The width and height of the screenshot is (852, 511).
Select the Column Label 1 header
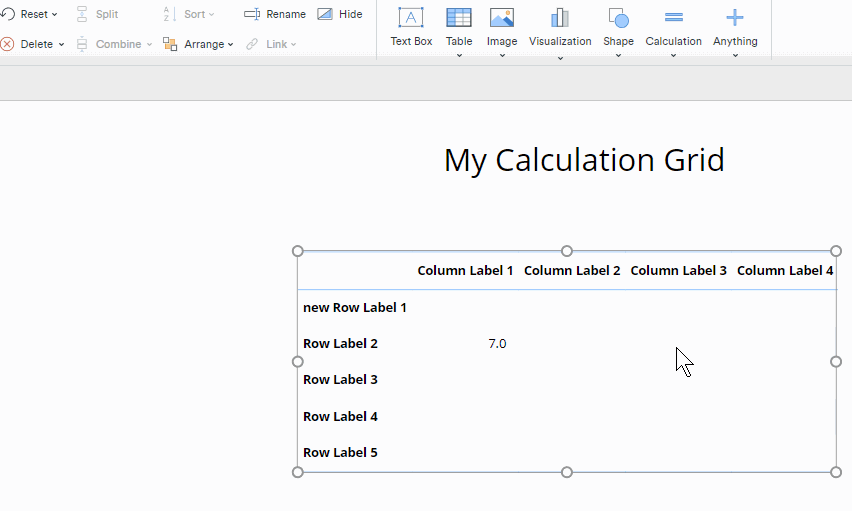pyautogui.click(x=465, y=271)
